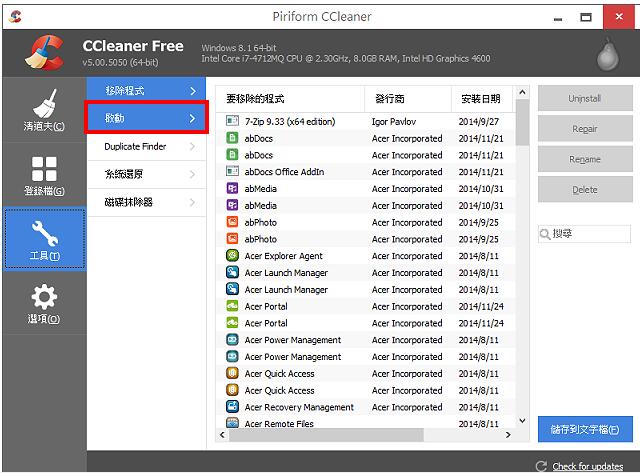
Task: Click the Acer Explorer Agent icon
Action: pos(232,255)
